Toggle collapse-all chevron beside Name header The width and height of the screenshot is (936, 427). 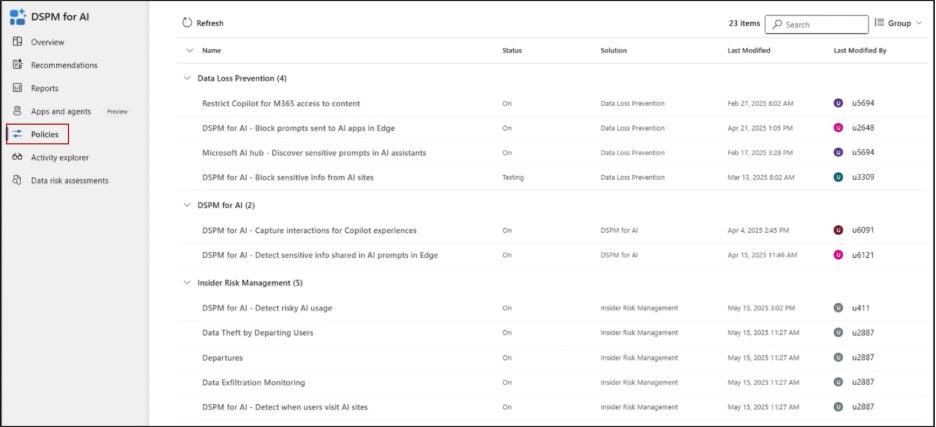pyautogui.click(x=189, y=50)
